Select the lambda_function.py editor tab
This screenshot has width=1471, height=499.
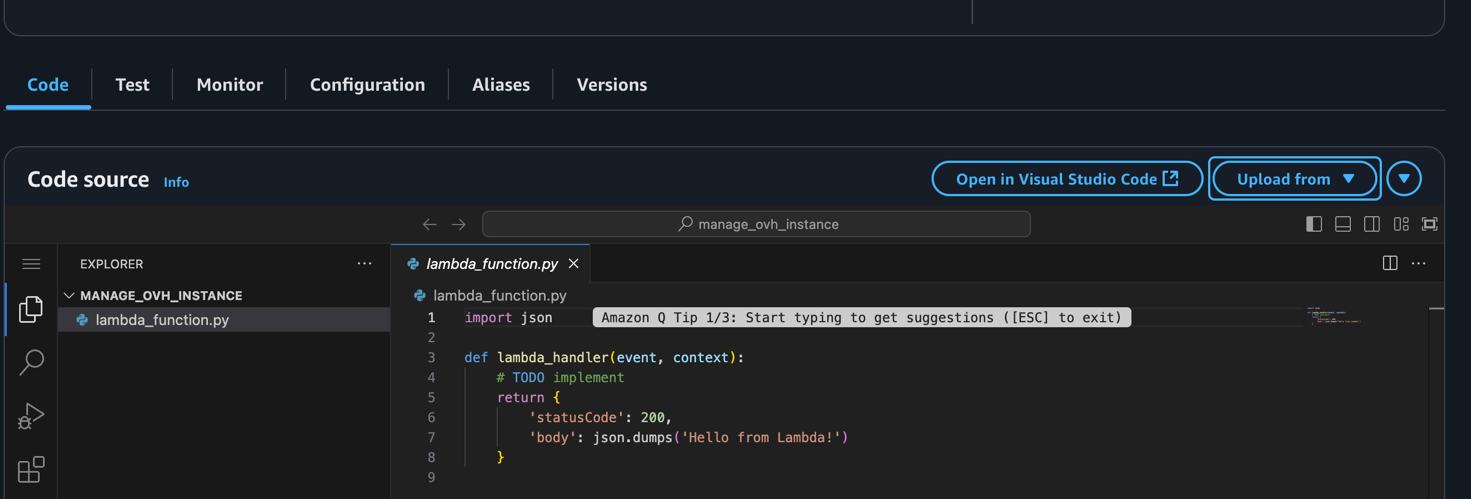pos(491,264)
